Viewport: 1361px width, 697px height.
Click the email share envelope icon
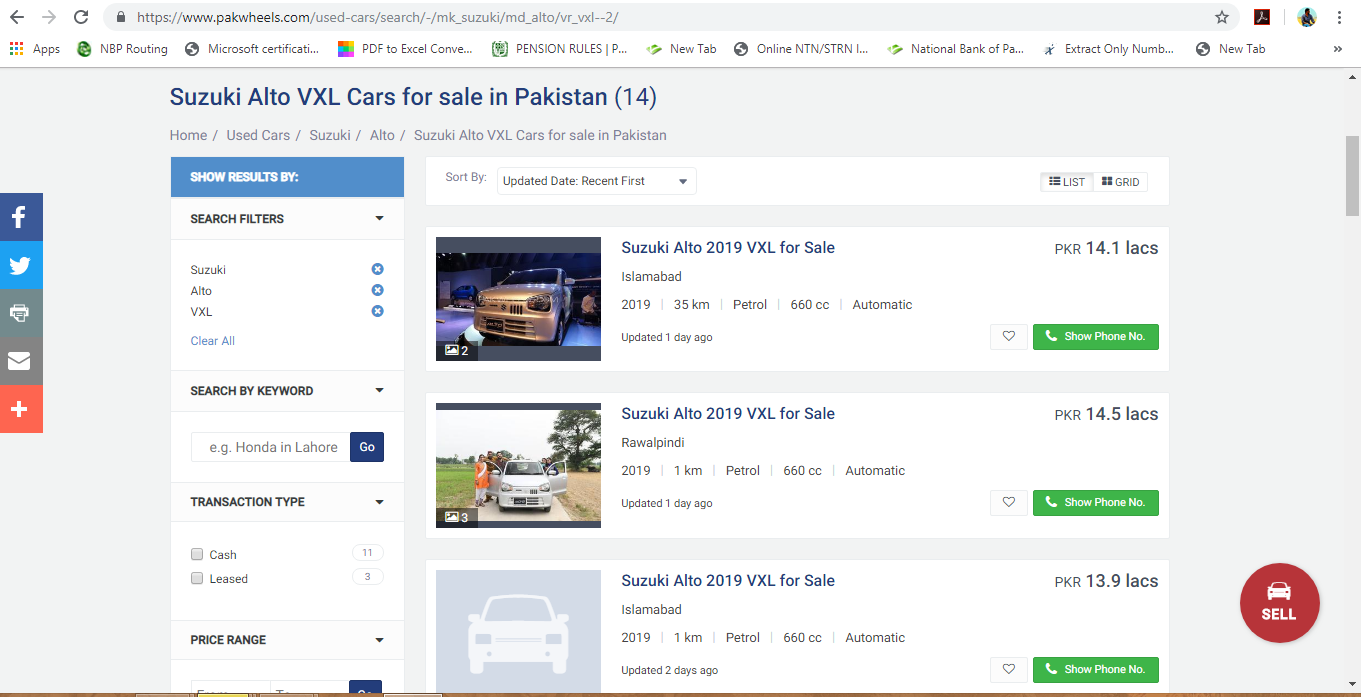click(x=21, y=361)
